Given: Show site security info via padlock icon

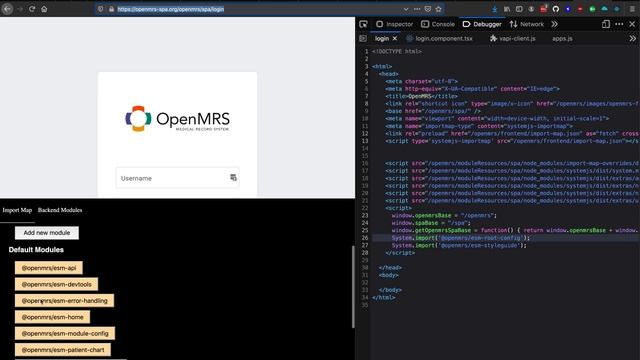Looking at the screenshot, I should [x=111, y=9].
